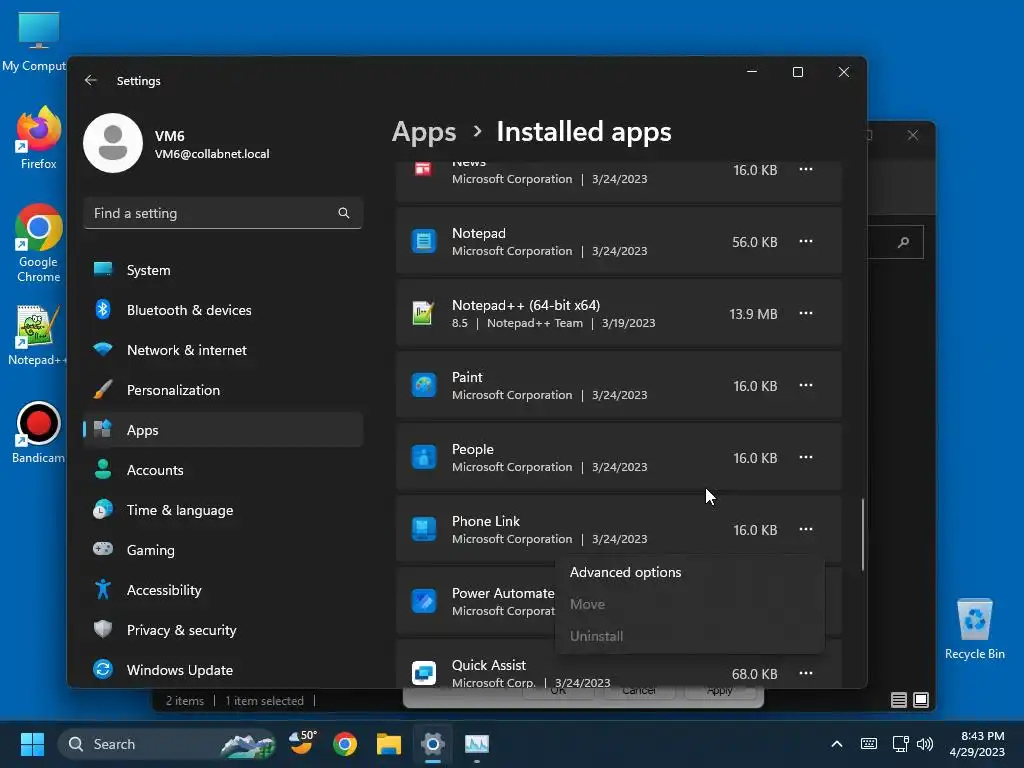
Task: Select the Bandicam desktop icon
Action: tap(39, 432)
